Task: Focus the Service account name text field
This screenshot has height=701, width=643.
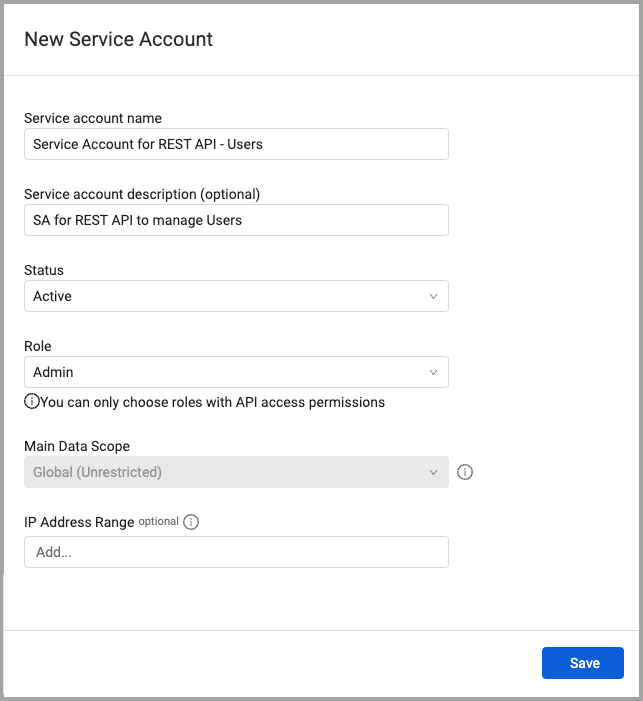Action: coord(236,144)
